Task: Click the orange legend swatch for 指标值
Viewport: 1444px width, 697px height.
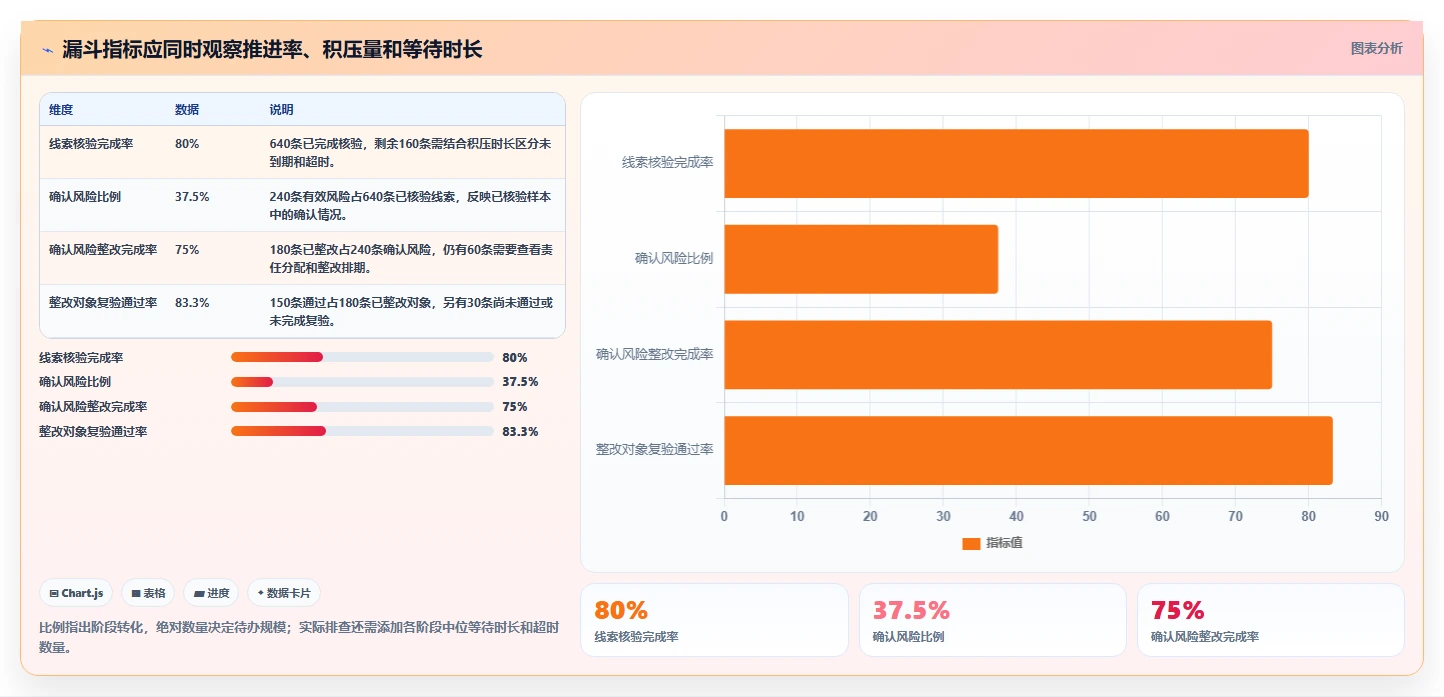Action: coord(971,543)
